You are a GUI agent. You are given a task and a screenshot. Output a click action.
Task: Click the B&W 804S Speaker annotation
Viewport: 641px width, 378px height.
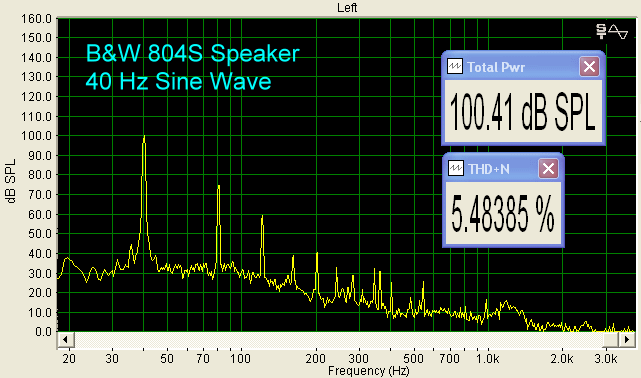(193, 53)
